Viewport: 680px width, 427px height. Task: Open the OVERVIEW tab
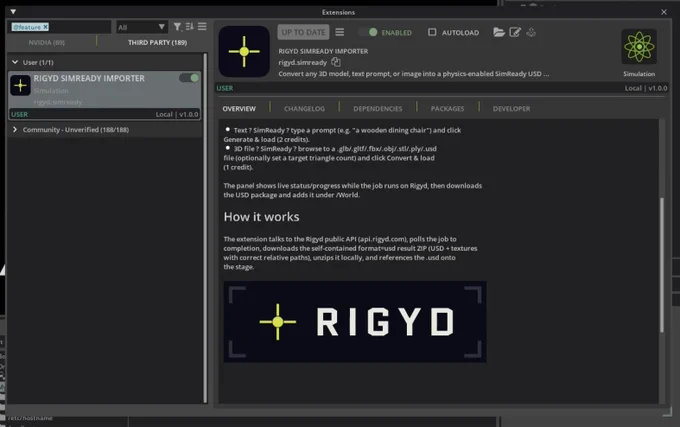239,109
